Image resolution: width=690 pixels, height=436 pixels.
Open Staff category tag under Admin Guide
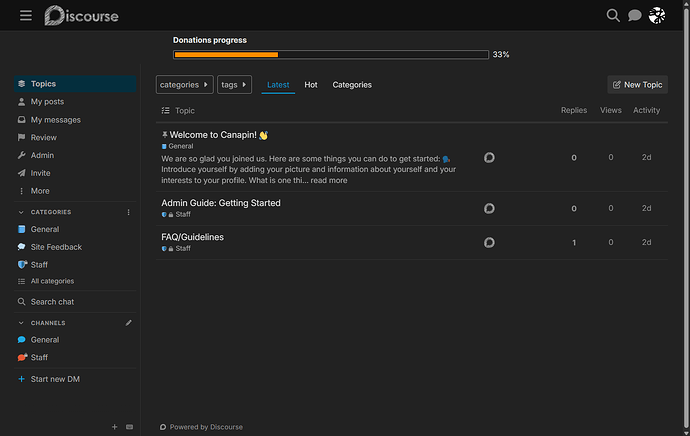click(176, 214)
